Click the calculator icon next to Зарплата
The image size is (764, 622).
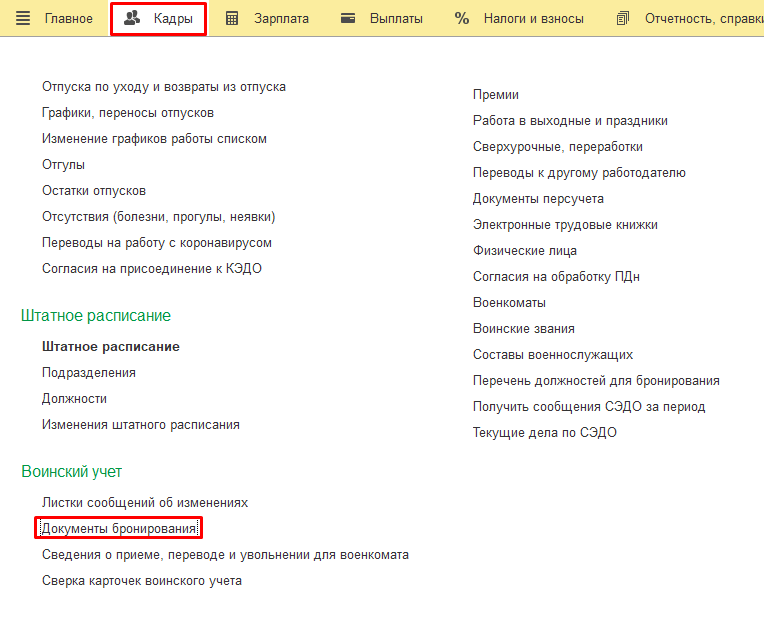[232, 19]
